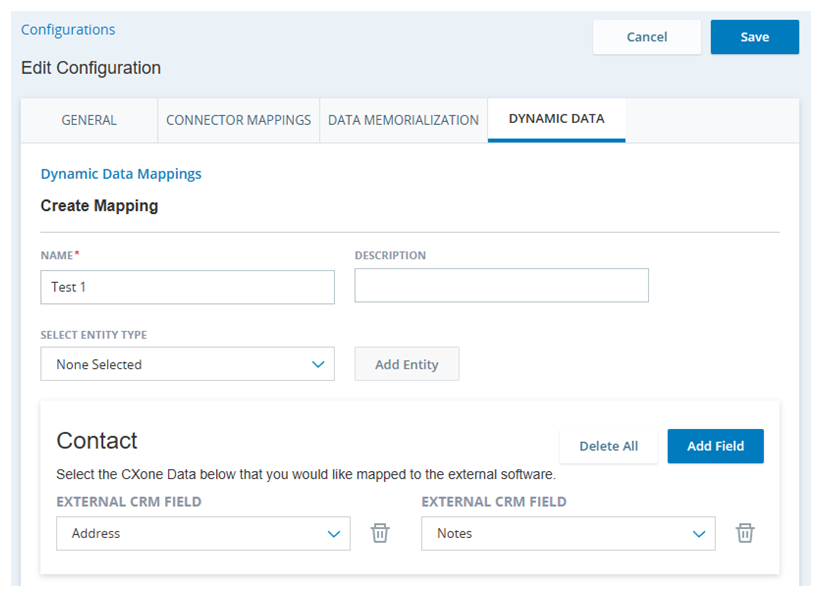This screenshot has width=823, height=598.
Task: Switch to the General tab
Action: [88, 120]
